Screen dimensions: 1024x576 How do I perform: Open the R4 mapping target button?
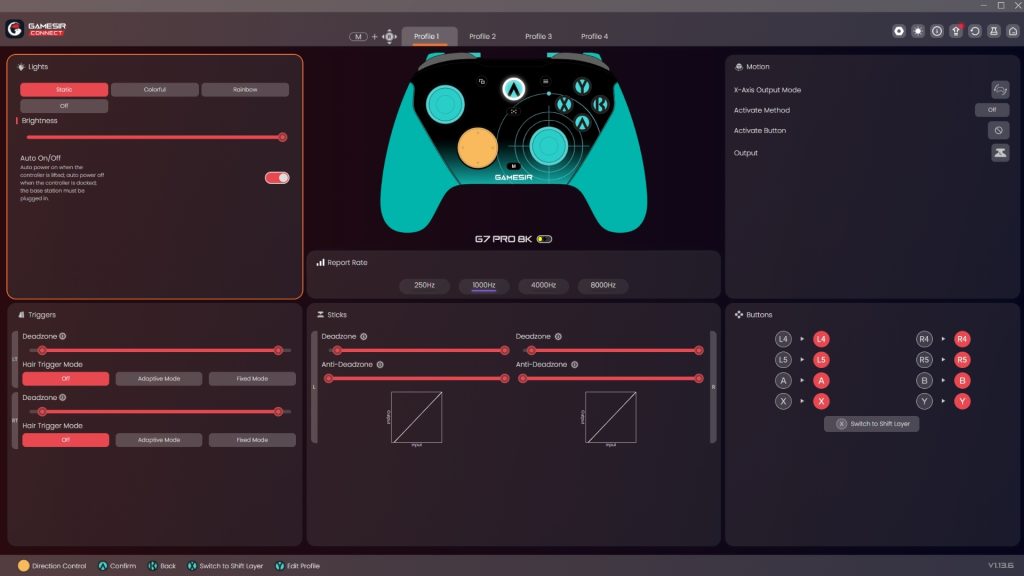coord(962,339)
